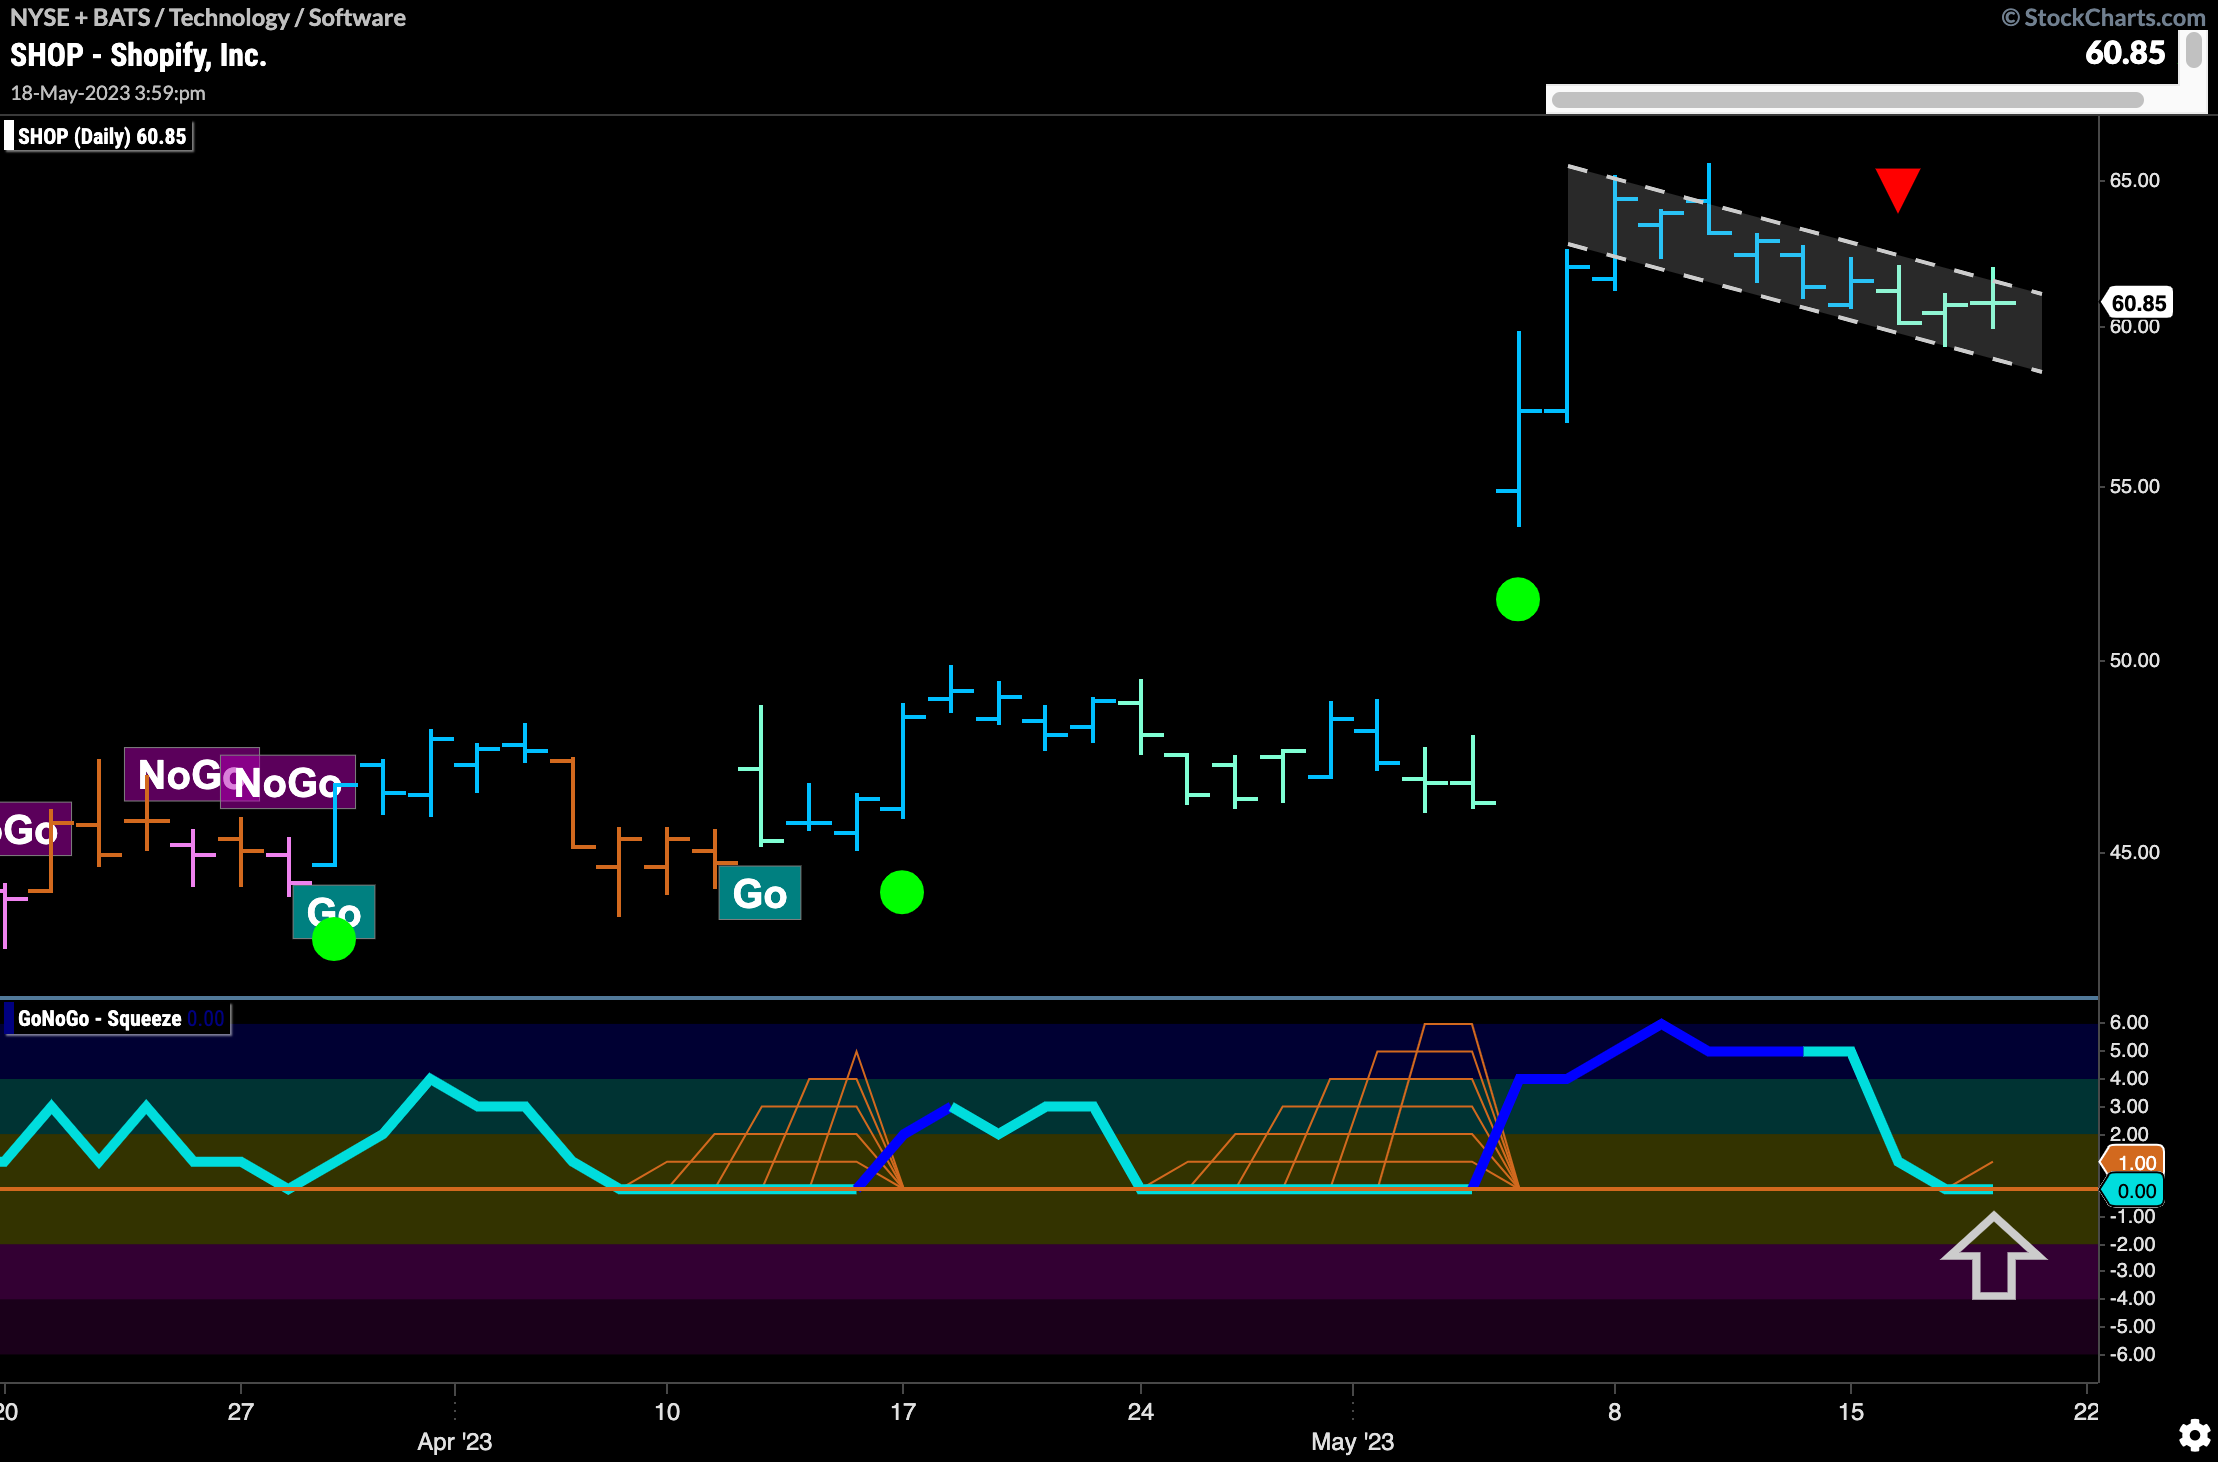Click the 6.00 oscillator axis label
Image resolution: width=2218 pixels, height=1462 pixels.
[2128, 1022]
